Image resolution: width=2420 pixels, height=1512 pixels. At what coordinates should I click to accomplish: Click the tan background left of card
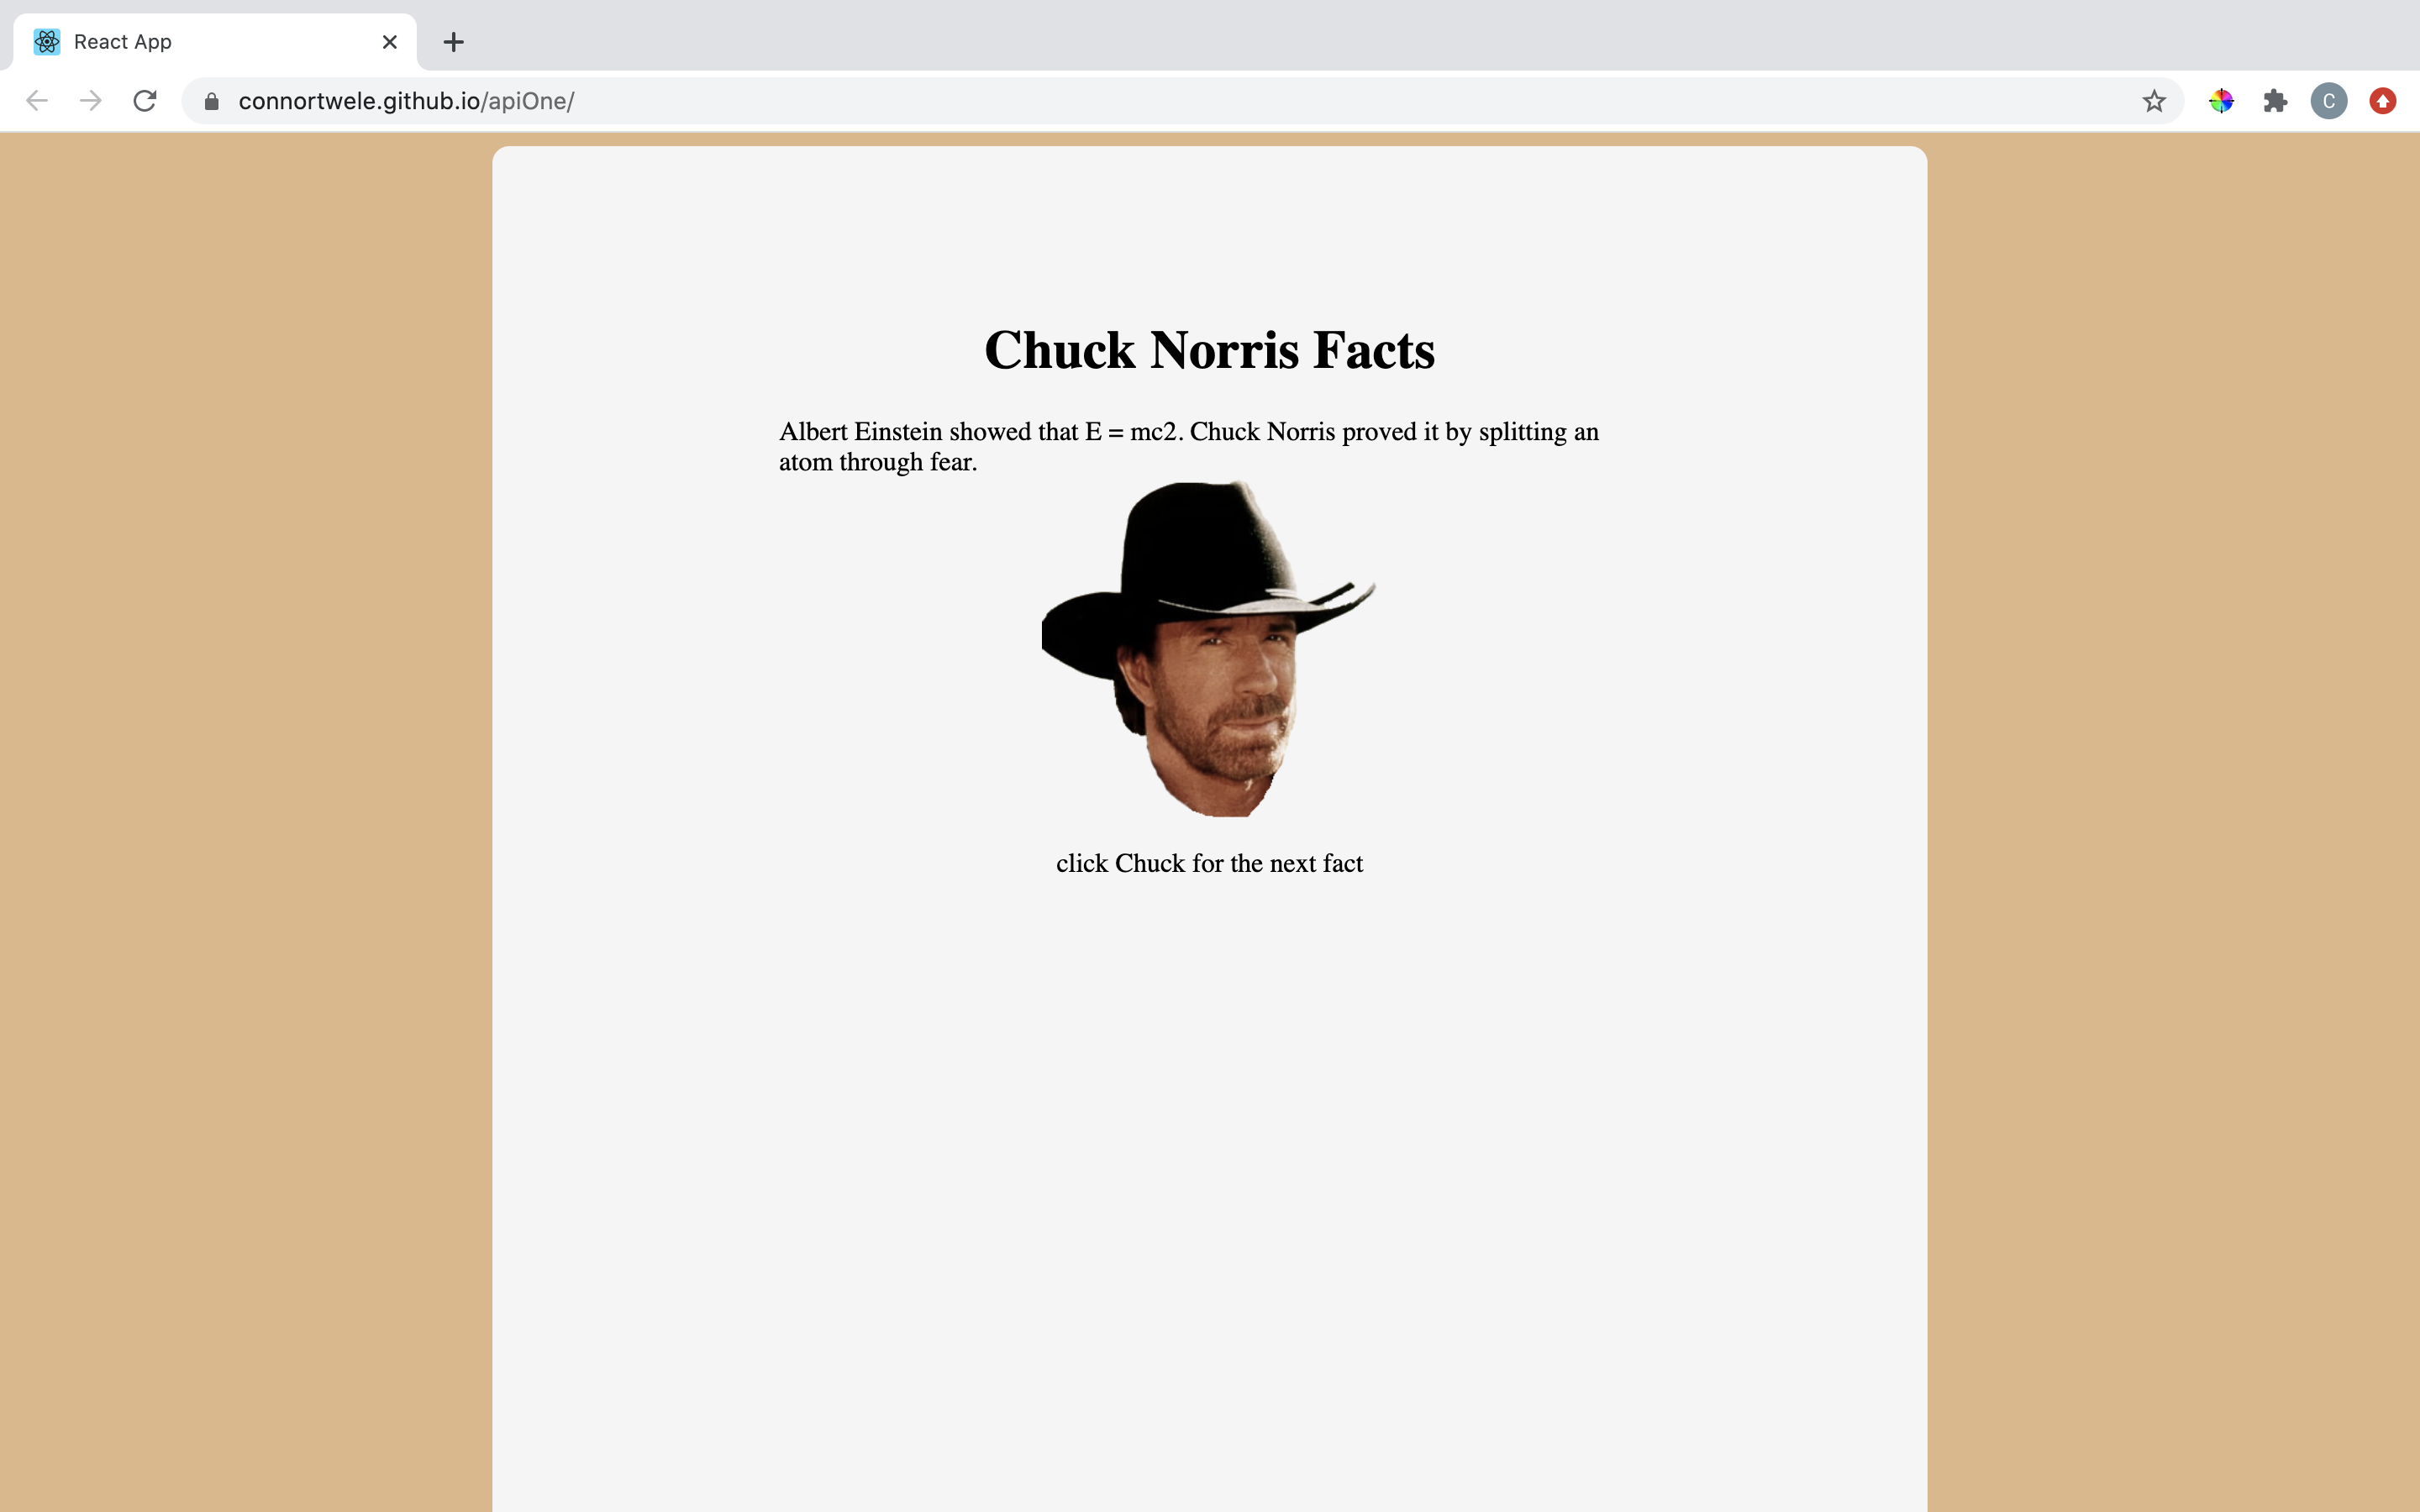[x=245, y=800]
